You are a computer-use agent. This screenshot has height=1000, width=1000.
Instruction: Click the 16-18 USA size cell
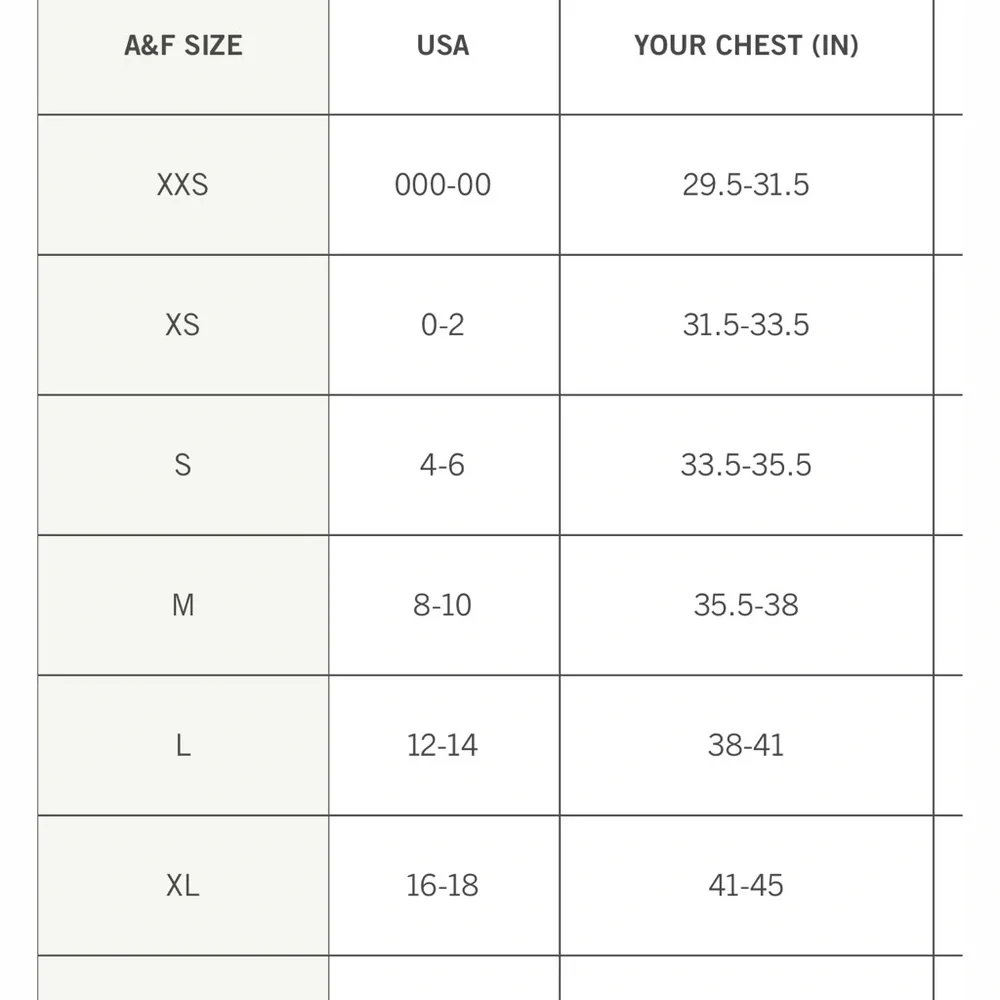click(x=443, y=886)
